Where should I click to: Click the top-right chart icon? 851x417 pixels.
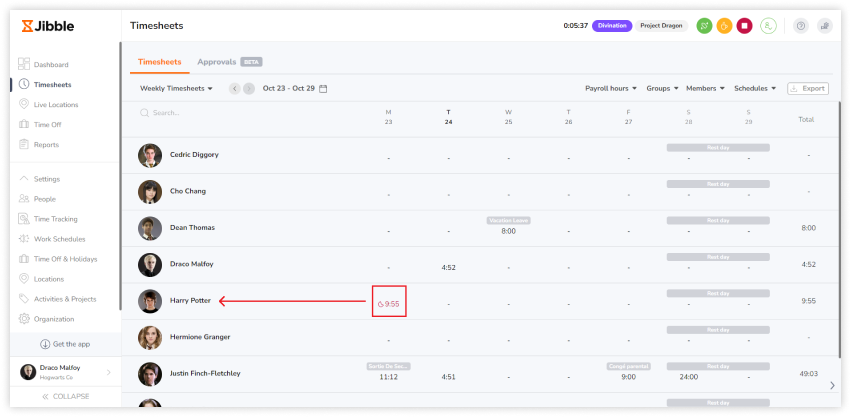[x=825, y=26]
